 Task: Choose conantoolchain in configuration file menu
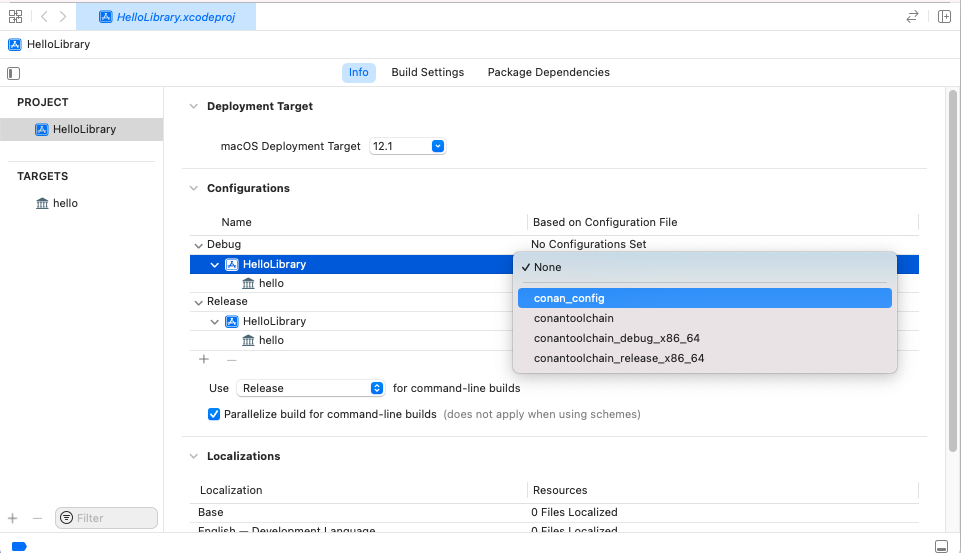tap(705, 318)
